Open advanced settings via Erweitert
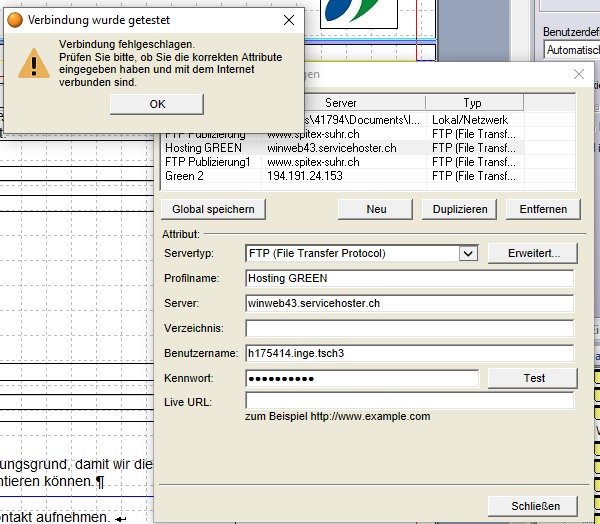The height and width of the screenshot is (524, 600). pos(532,254)
